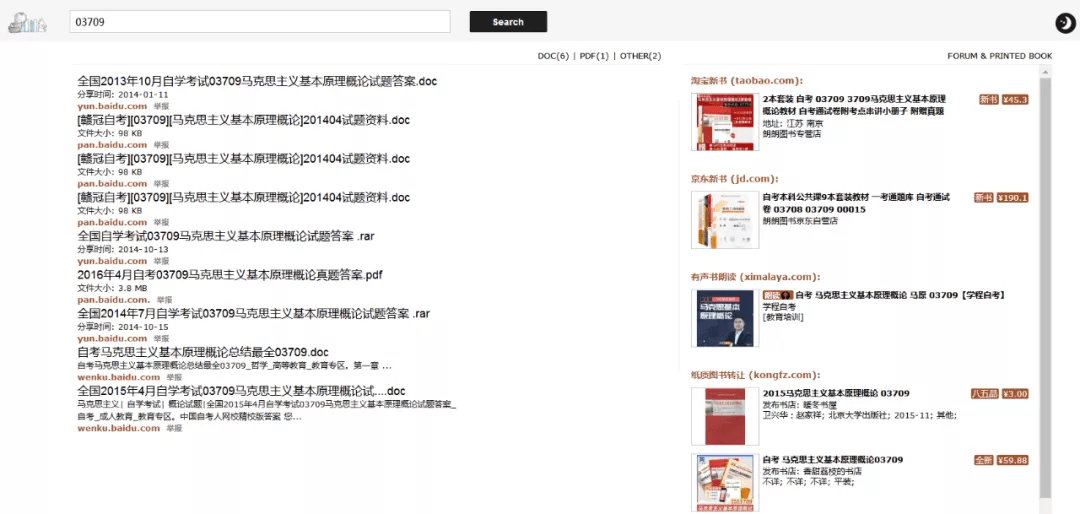
Task: Click the search box containing 03709
Action: point(260,21)
